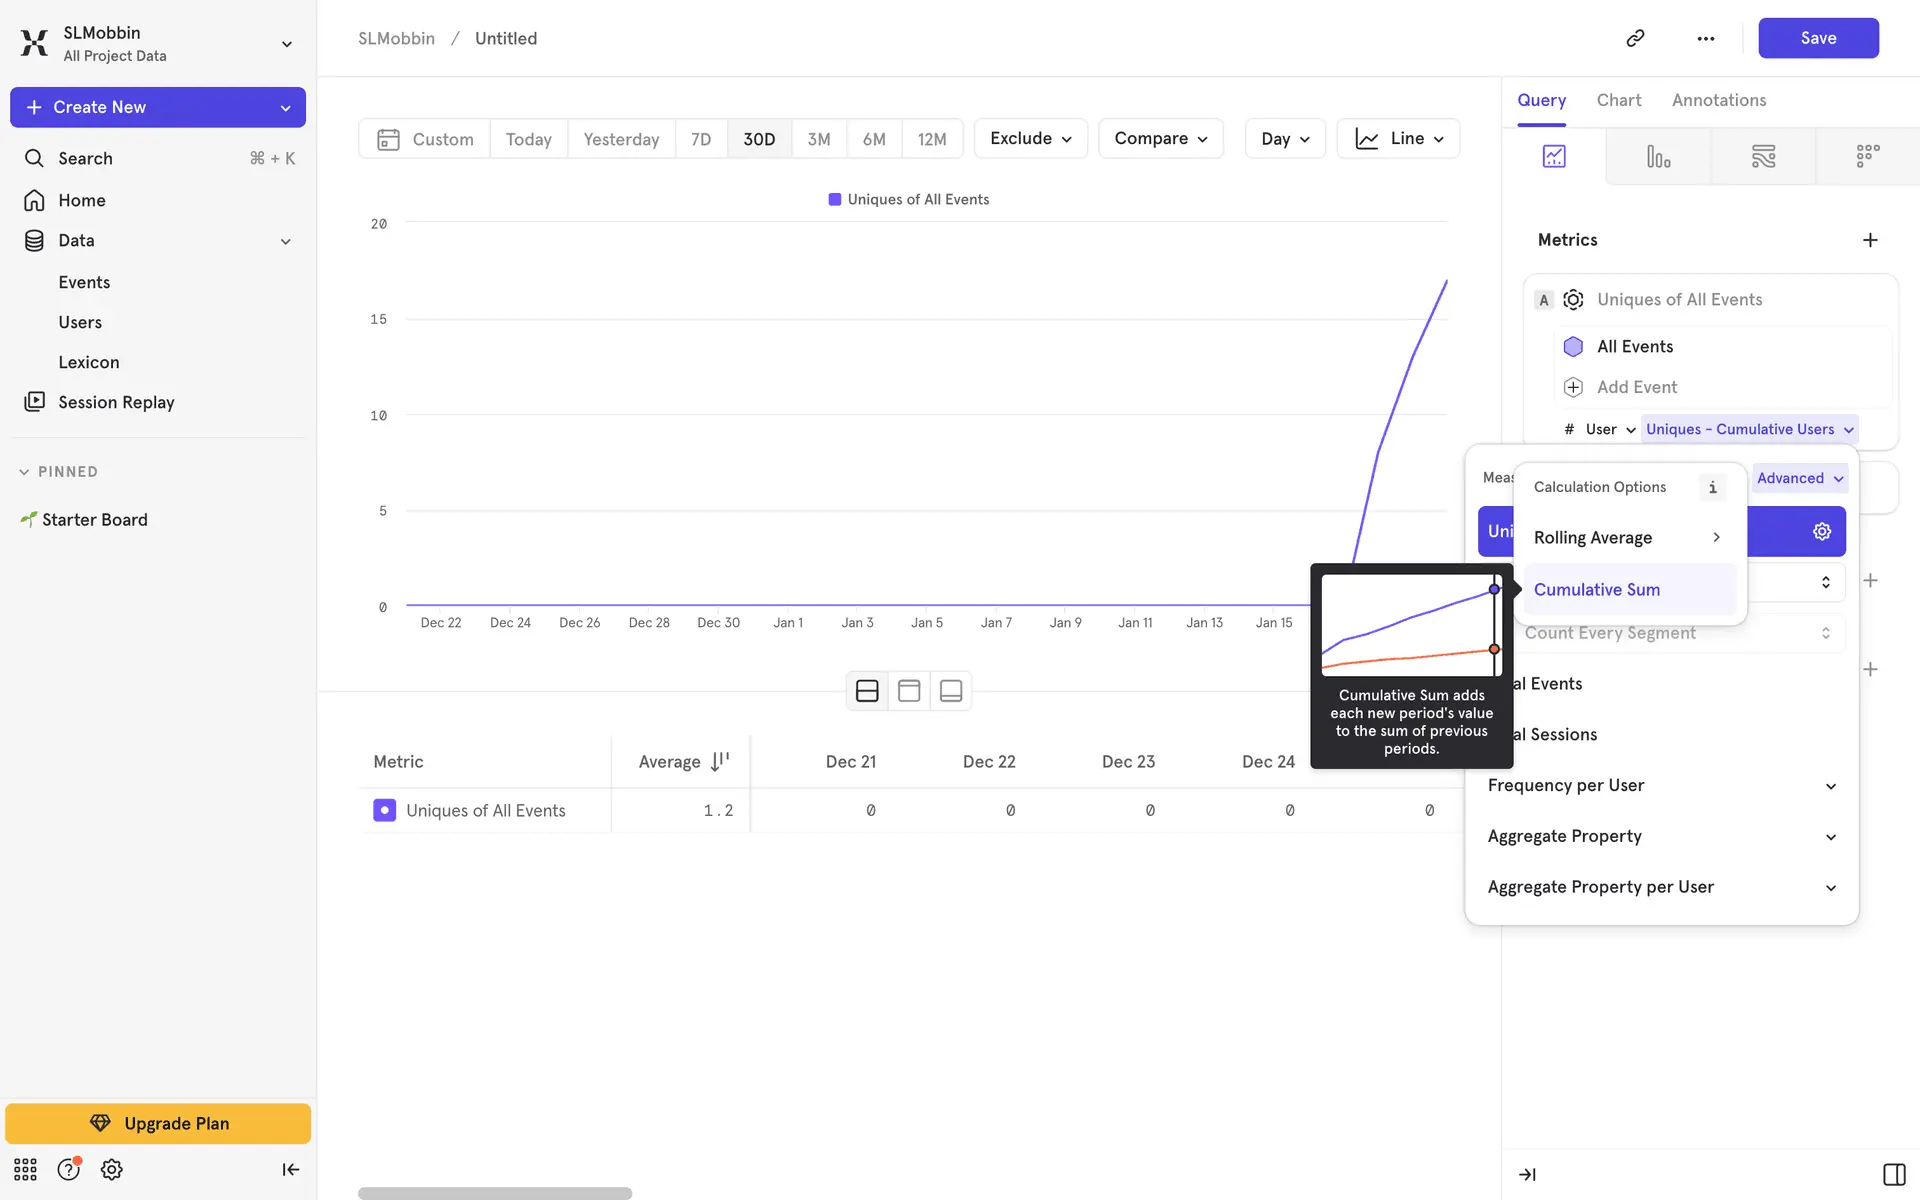Open the settings gear in bottom sidebar
Image resolution: width=1920 pixels, height=1200 pixels.
[x=111, y=1169]
